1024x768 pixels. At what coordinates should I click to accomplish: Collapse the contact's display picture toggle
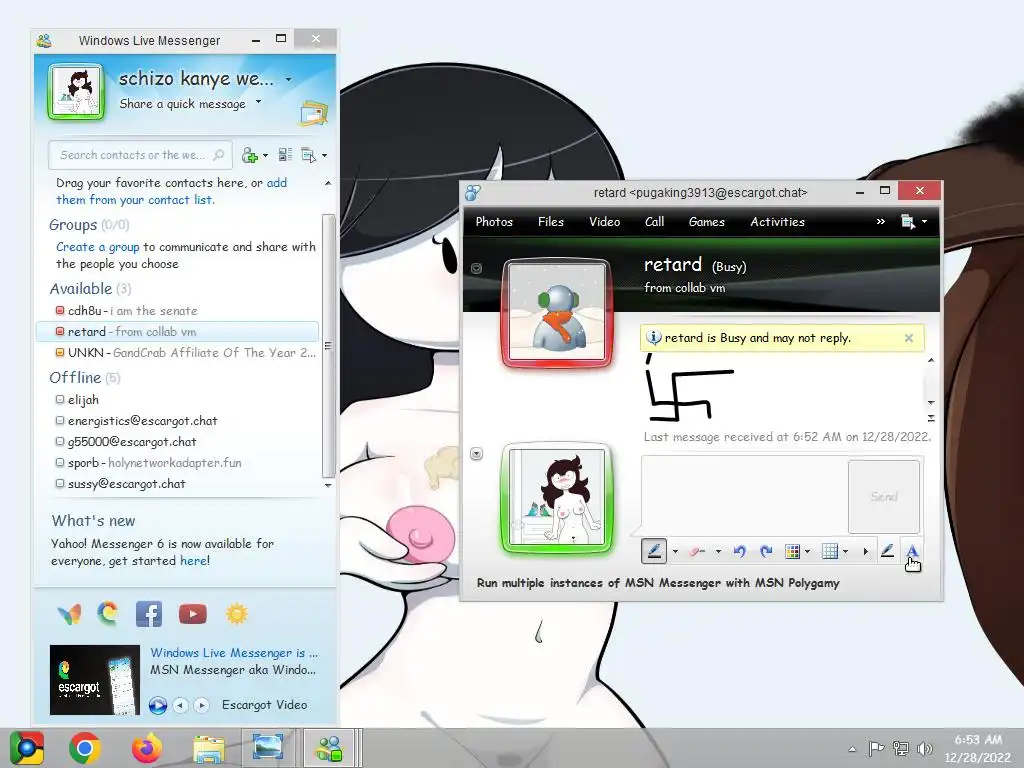tap(477, 268)
